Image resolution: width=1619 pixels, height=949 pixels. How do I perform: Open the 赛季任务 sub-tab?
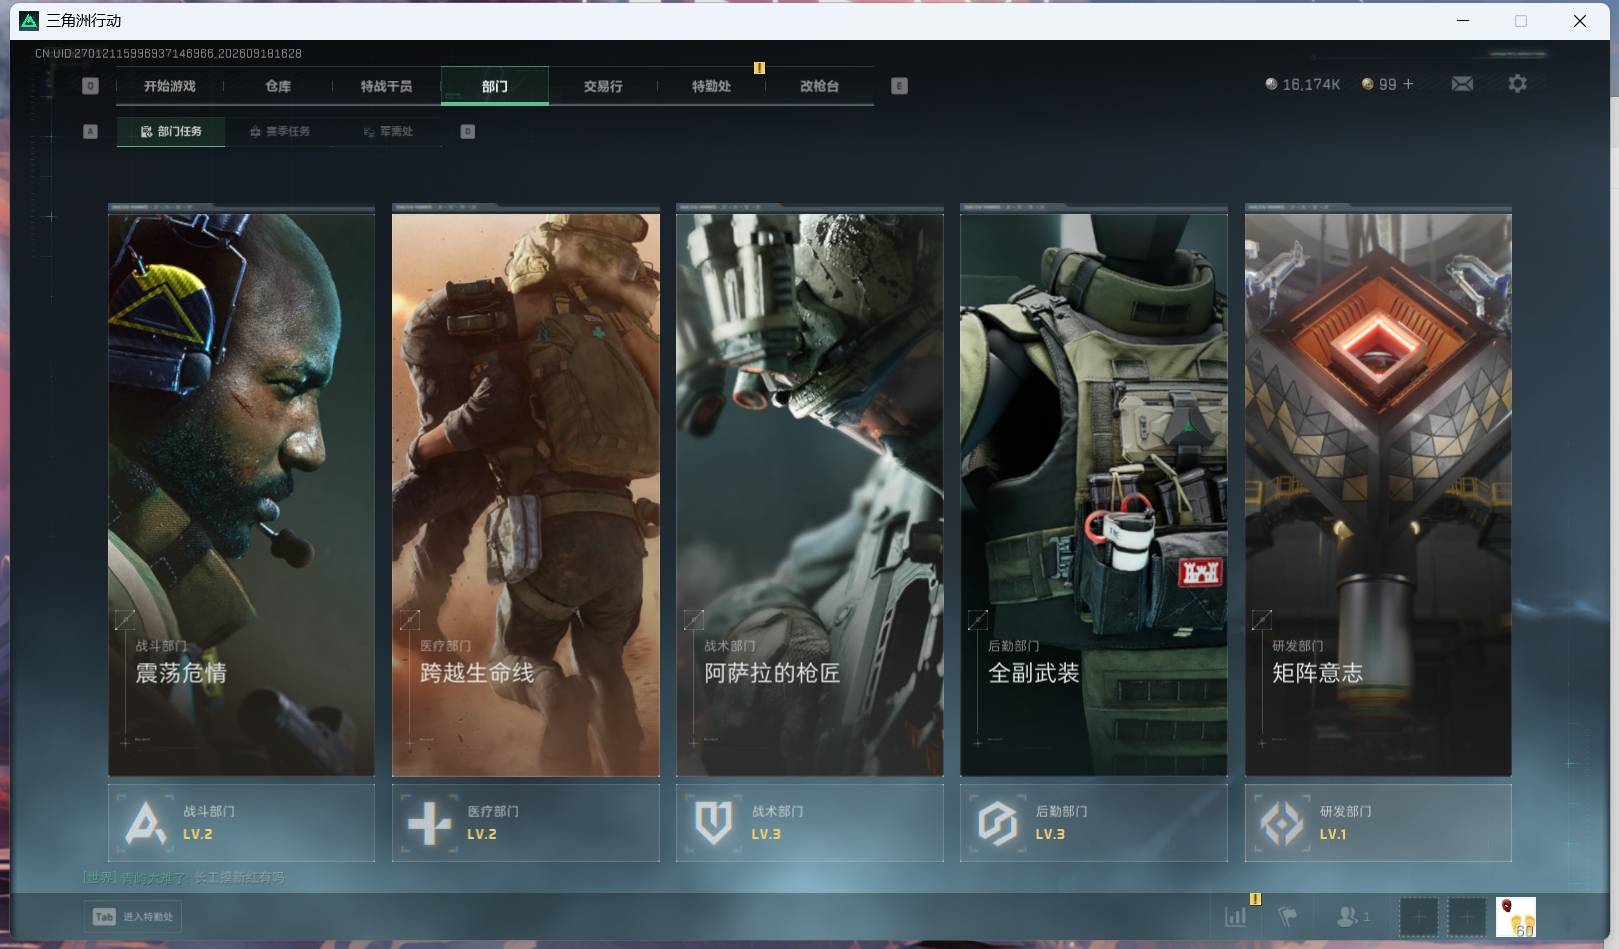280,131
